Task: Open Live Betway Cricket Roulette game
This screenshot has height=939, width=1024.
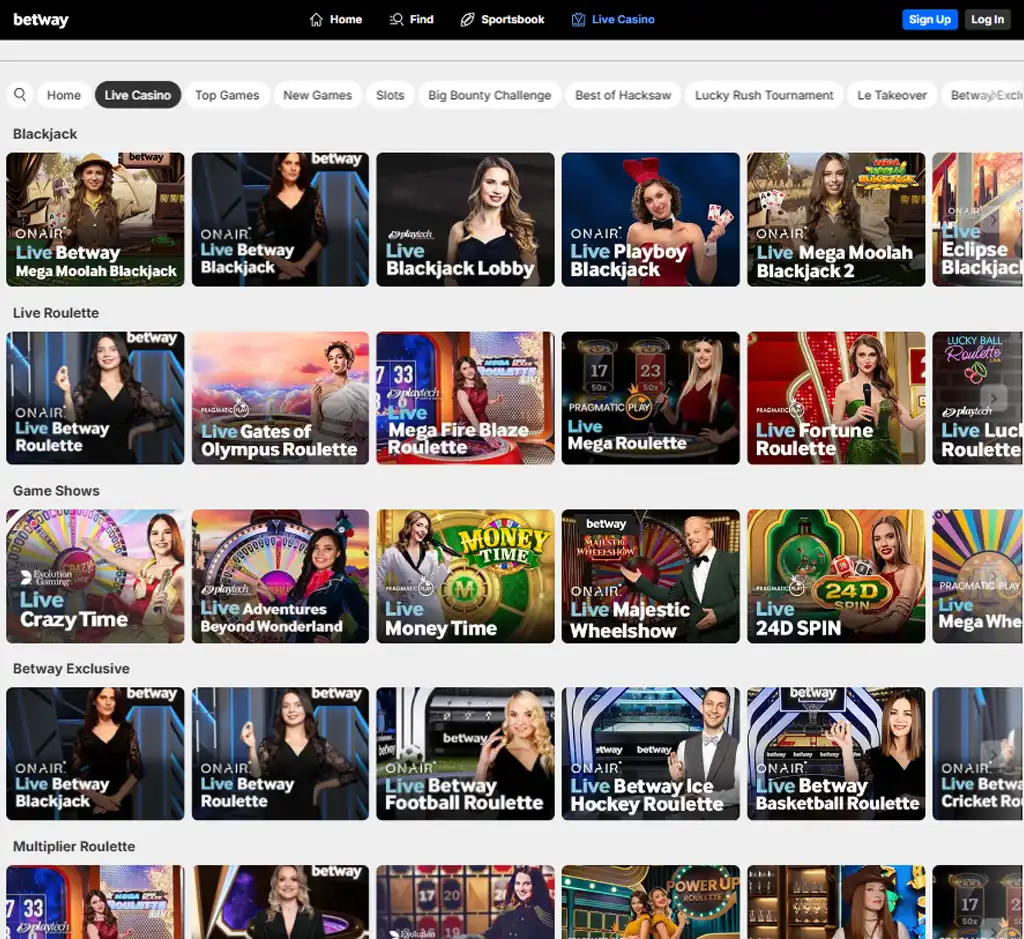Action: click(978, 754)
